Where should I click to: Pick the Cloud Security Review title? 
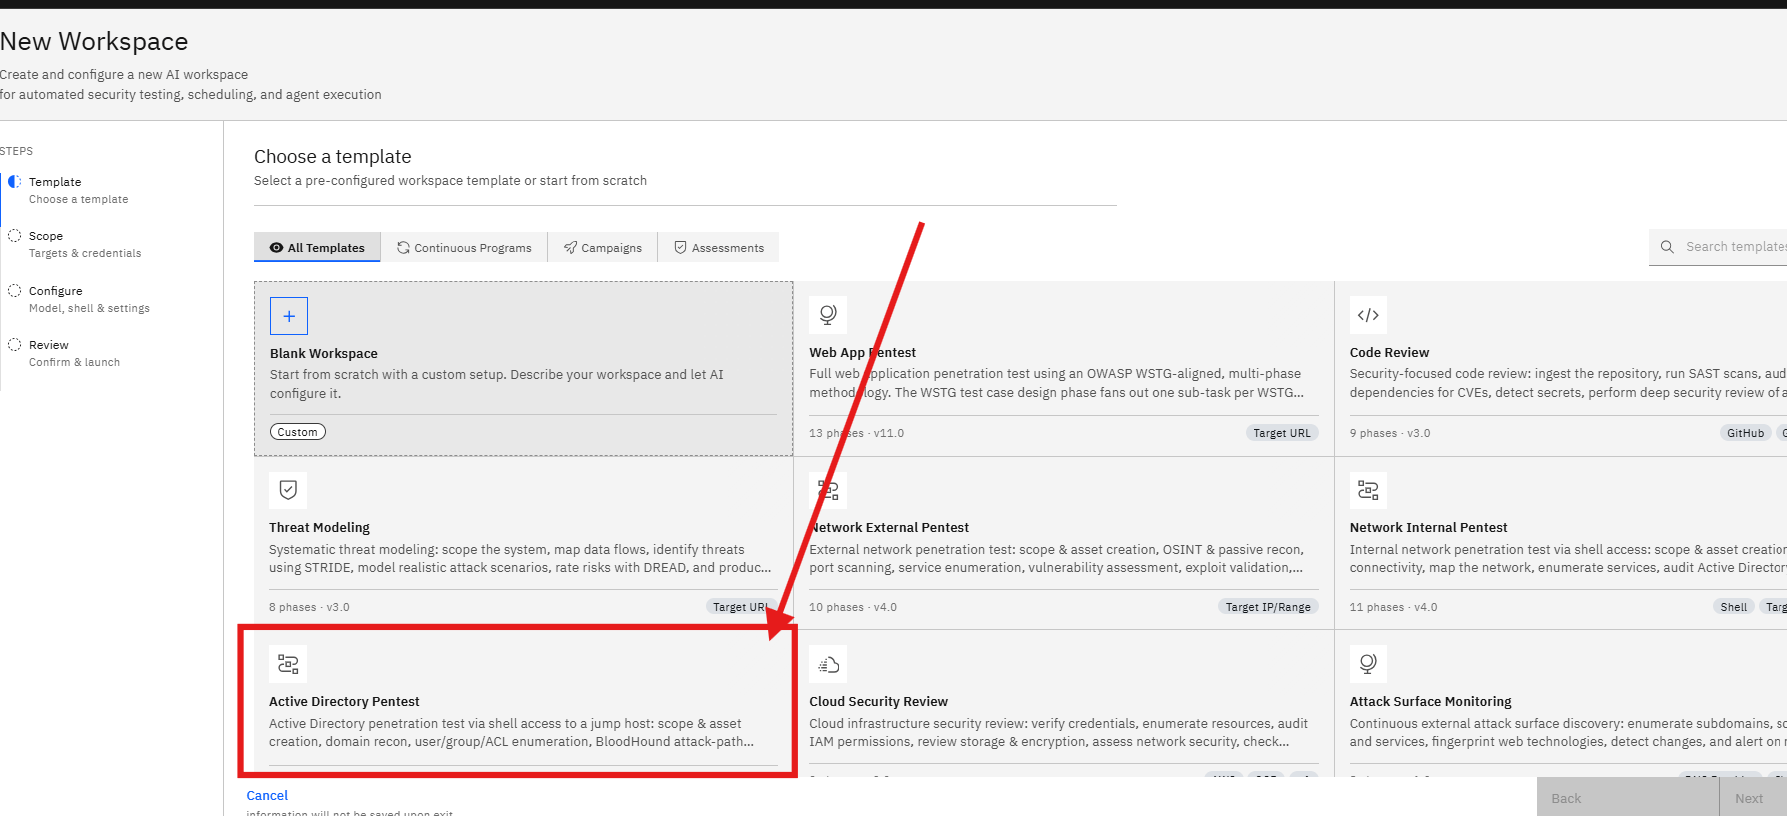tap(878, 702)
